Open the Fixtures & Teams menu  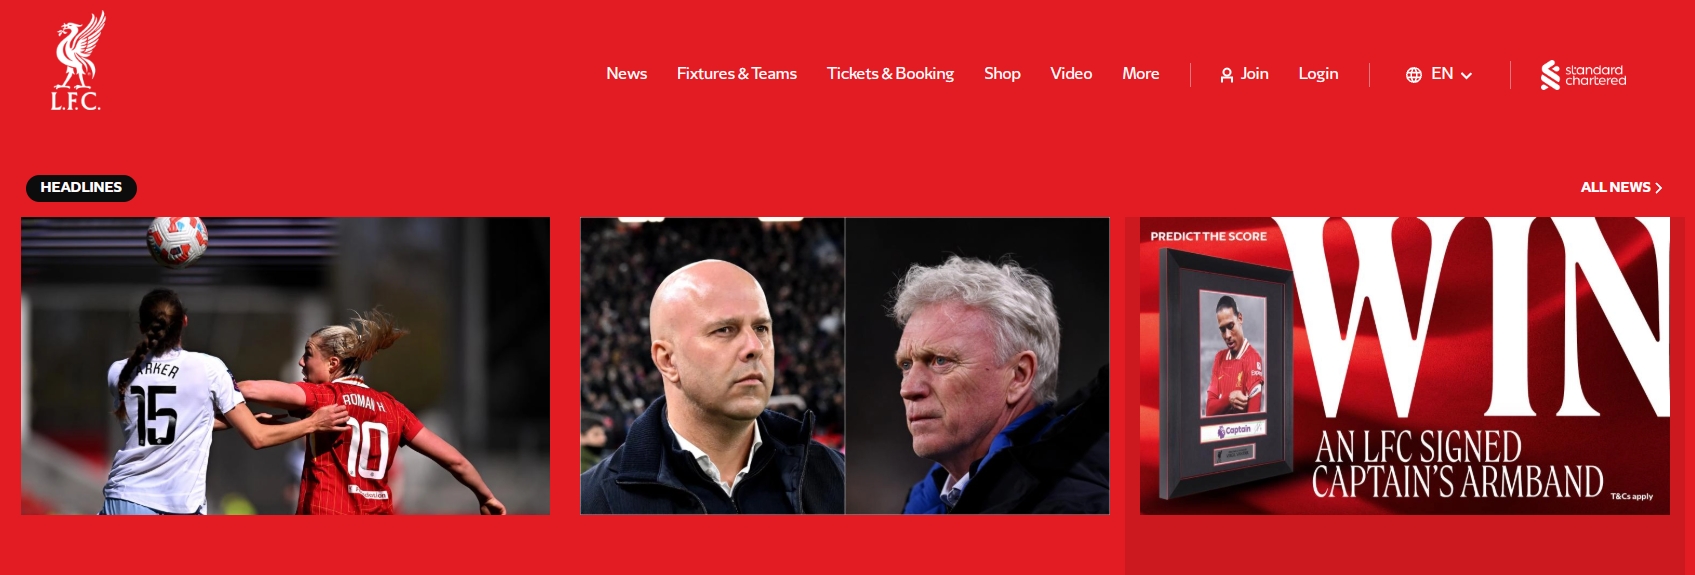click(736, 74)
